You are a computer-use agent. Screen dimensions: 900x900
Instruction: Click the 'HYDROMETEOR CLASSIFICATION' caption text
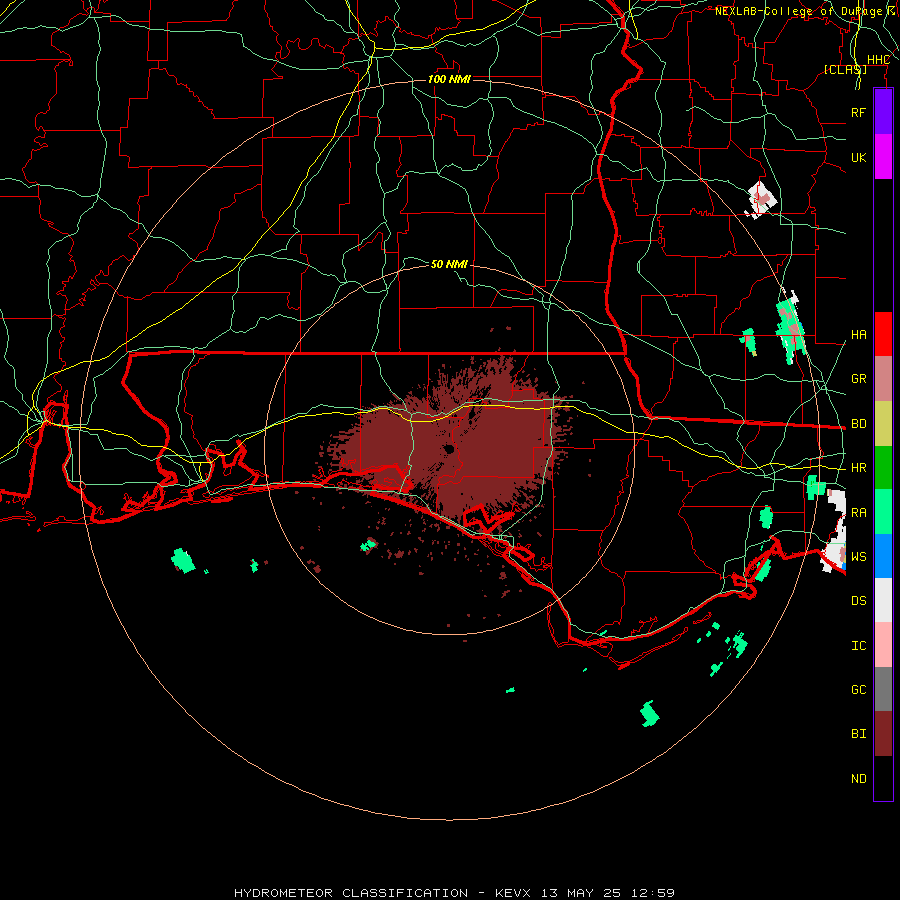coord(351,893)
